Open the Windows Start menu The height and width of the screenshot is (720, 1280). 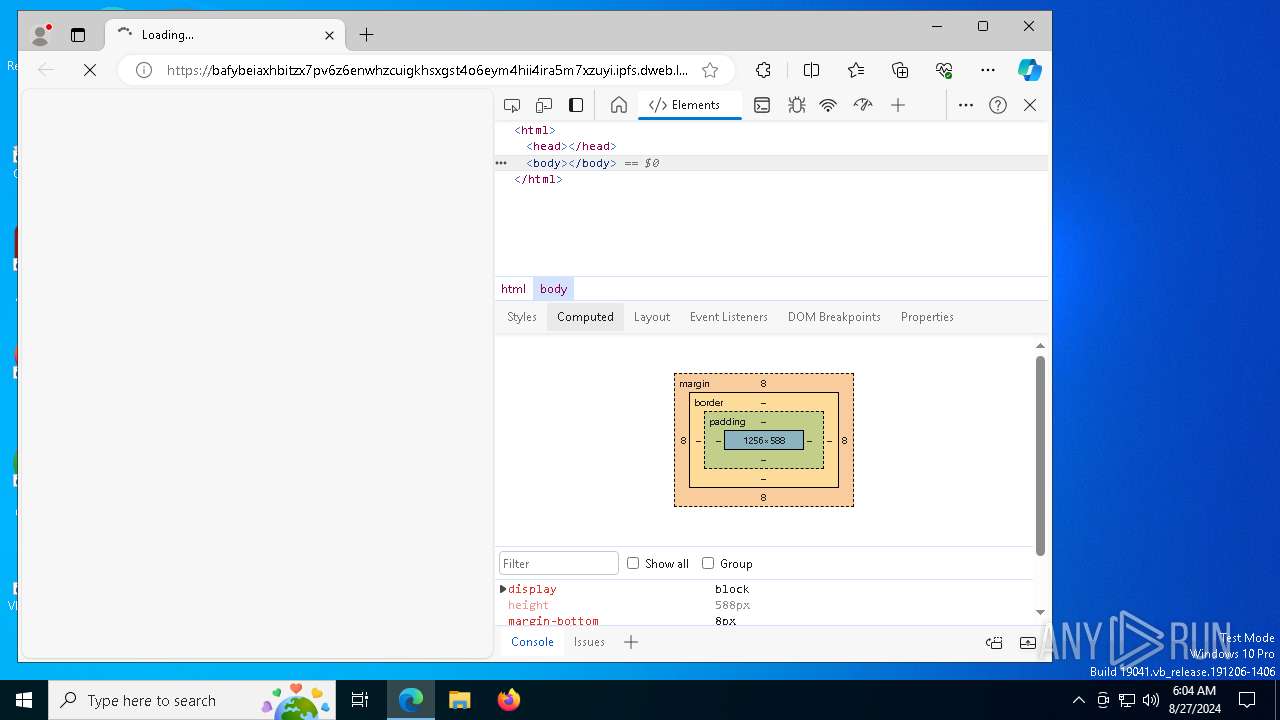pyautogui.click(x=24, y=700)
